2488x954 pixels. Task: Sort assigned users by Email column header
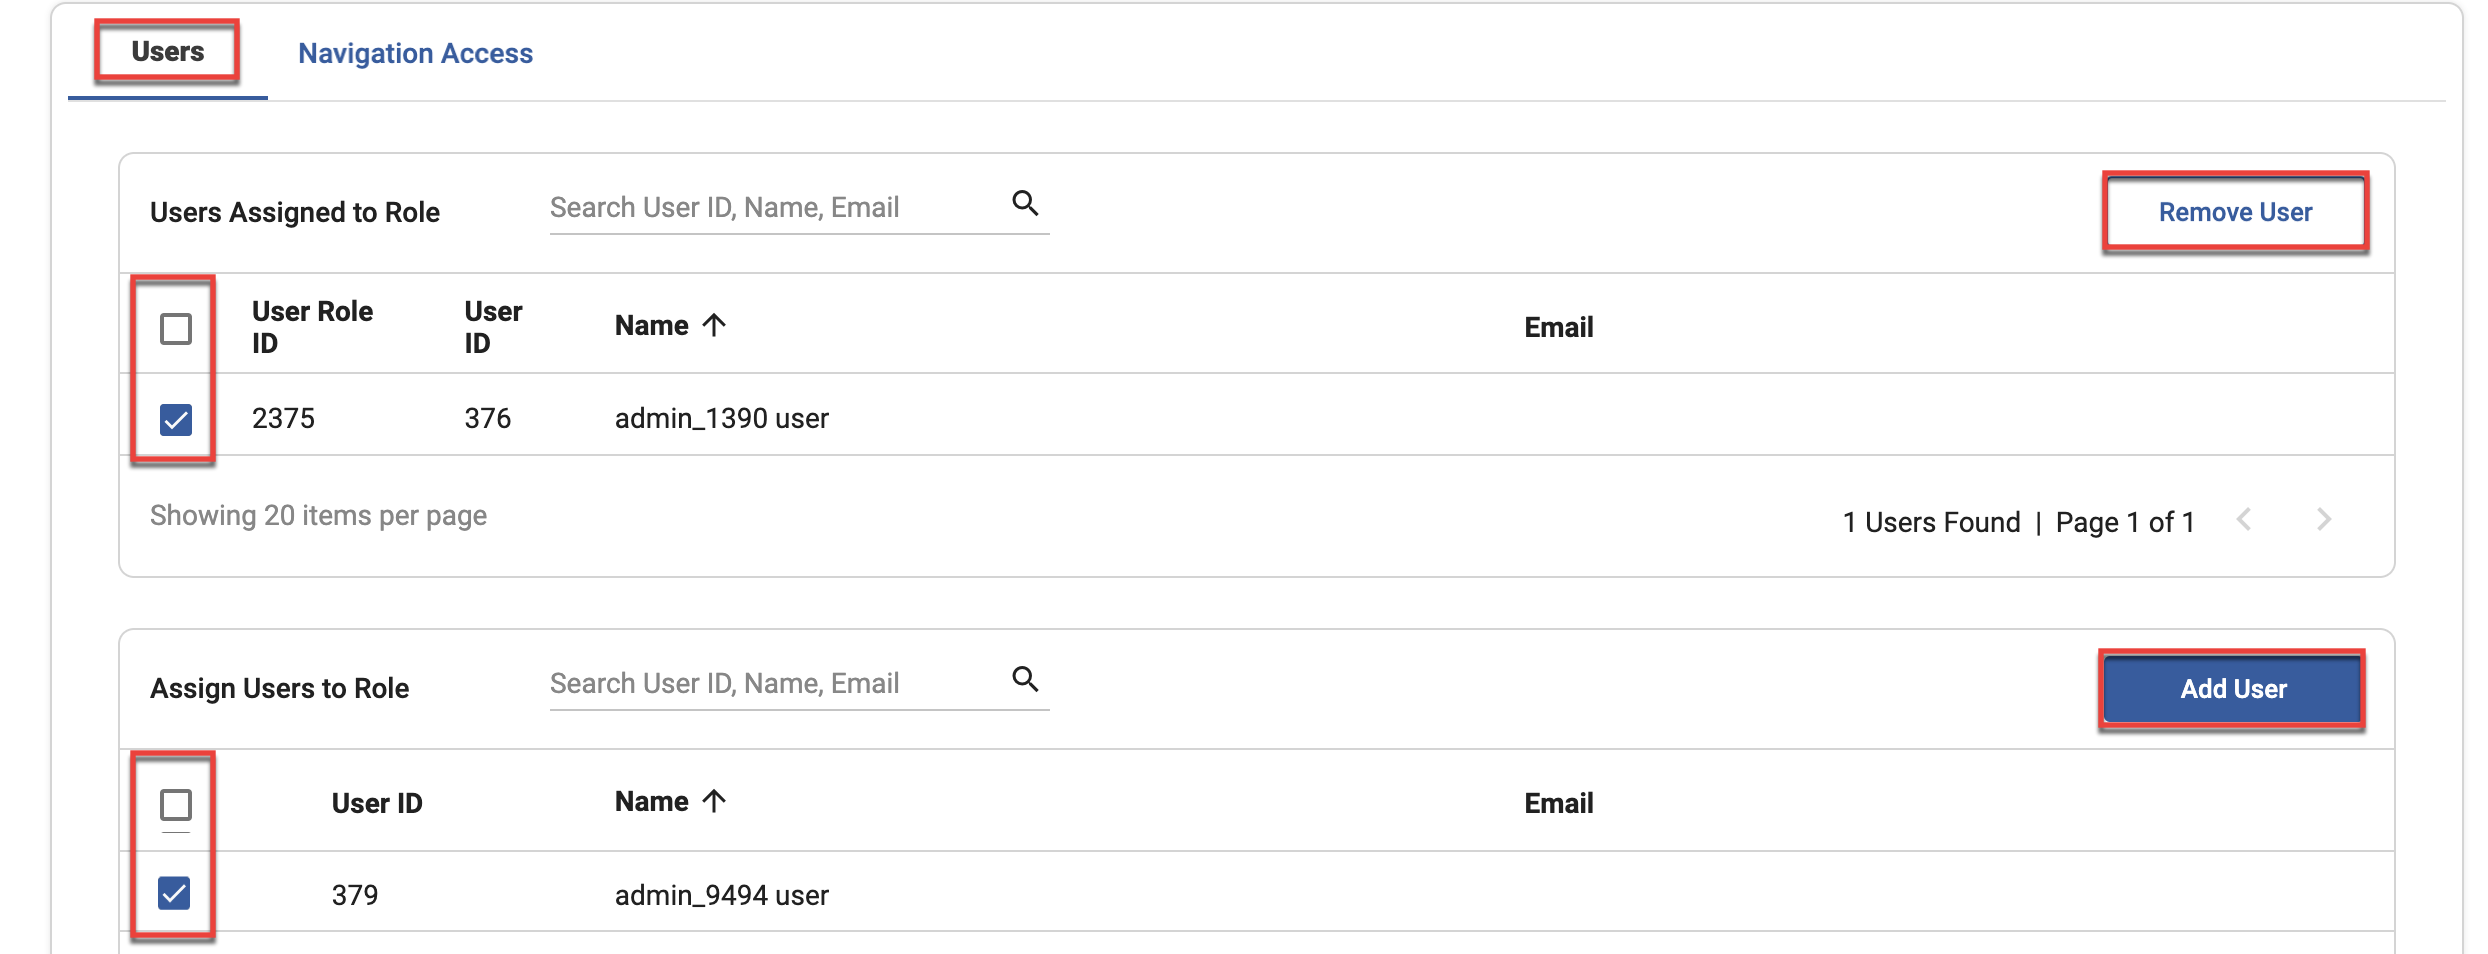[x=1558, y=327]
